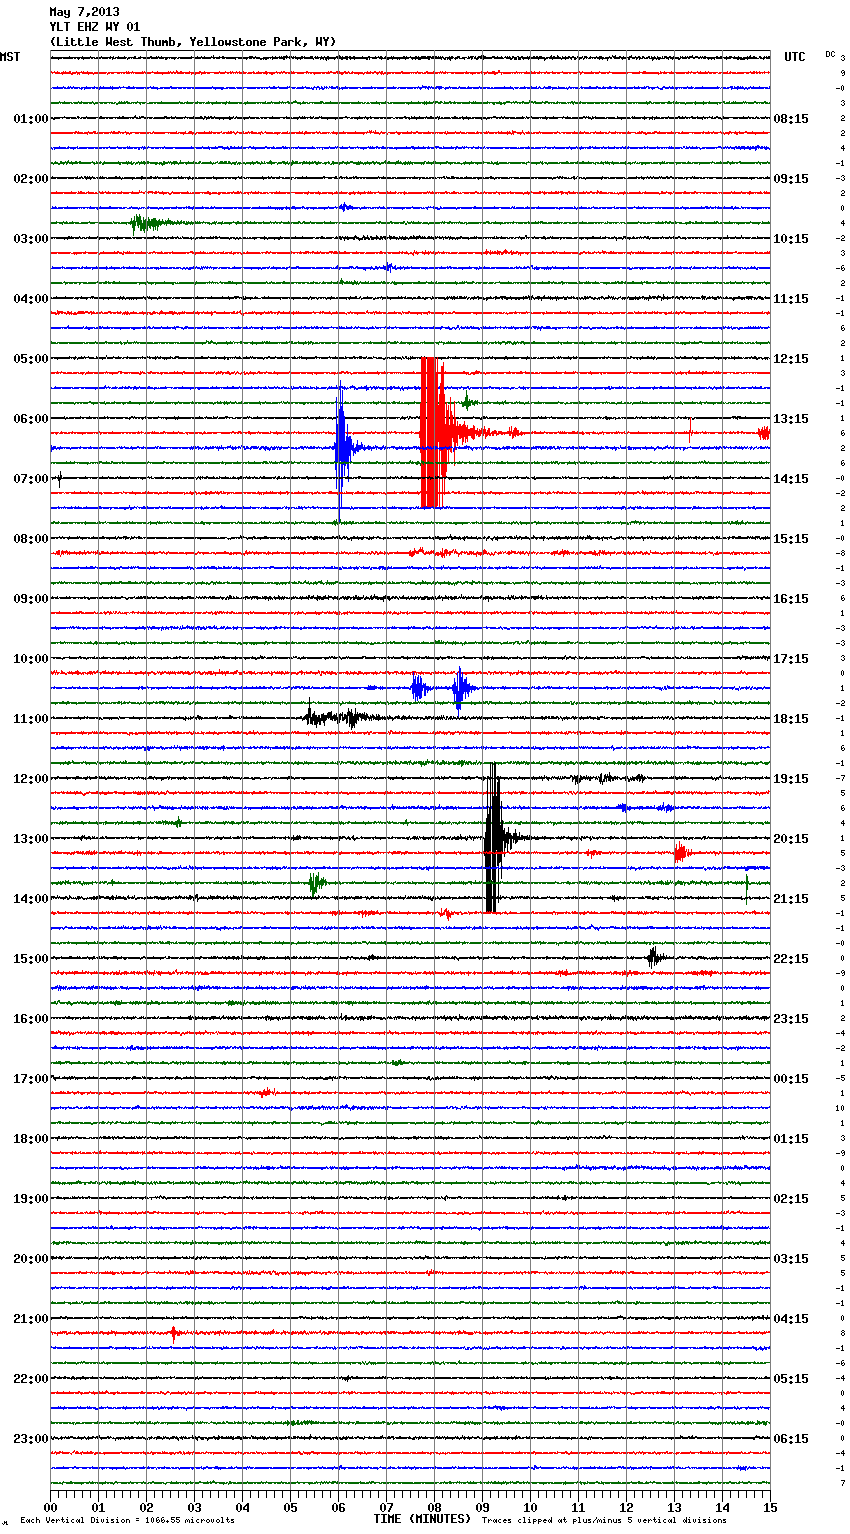Click the "09:15" UTC time label
This screenshot has height=1534, width=850.
791,179
